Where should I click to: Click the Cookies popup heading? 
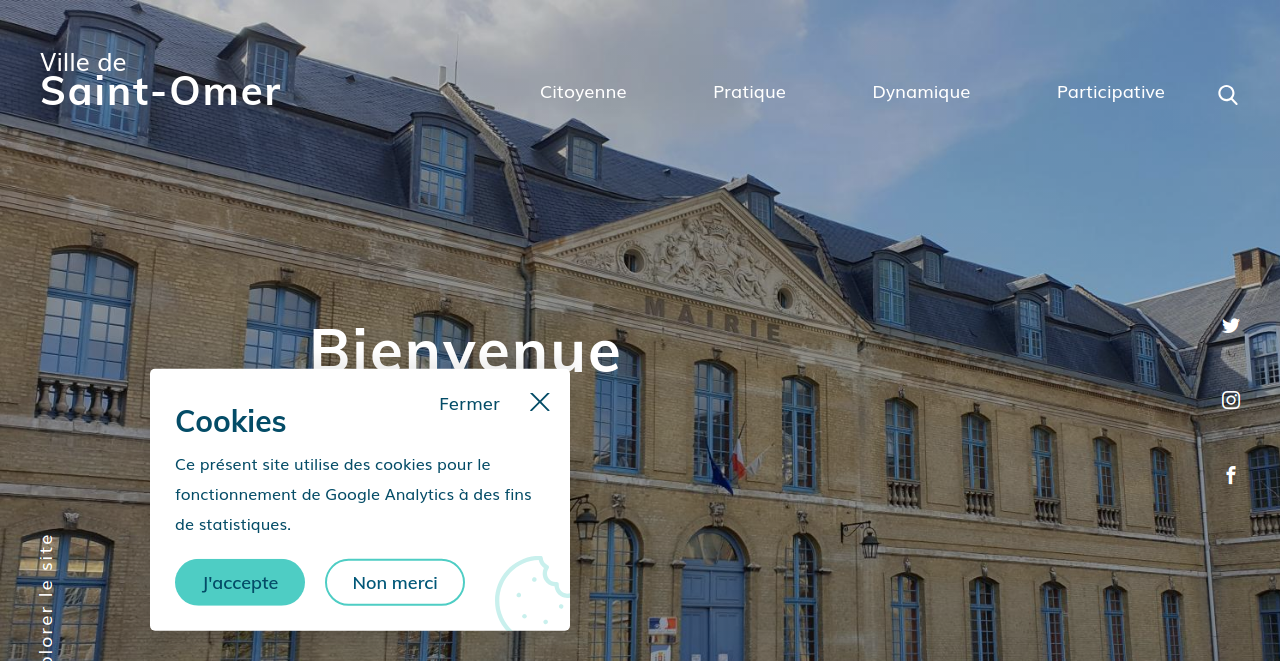(231, 421)
